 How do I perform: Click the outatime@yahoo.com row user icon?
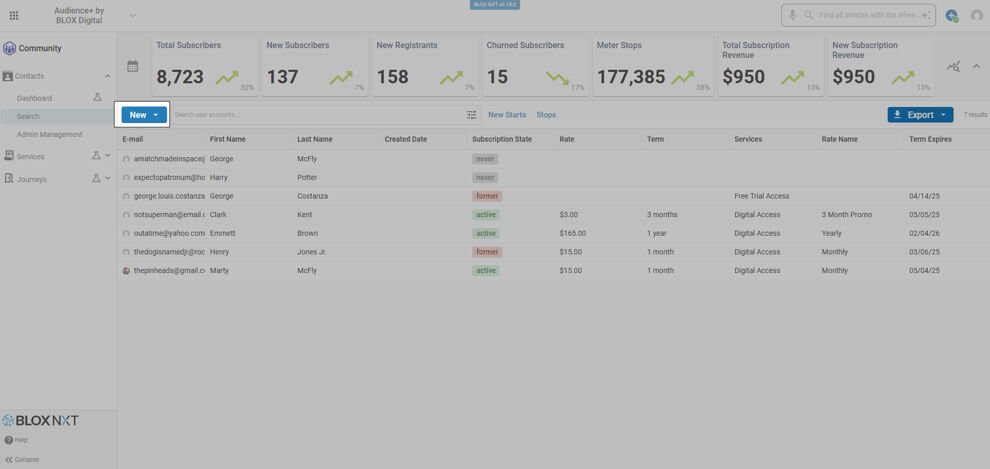coord(126,234)
